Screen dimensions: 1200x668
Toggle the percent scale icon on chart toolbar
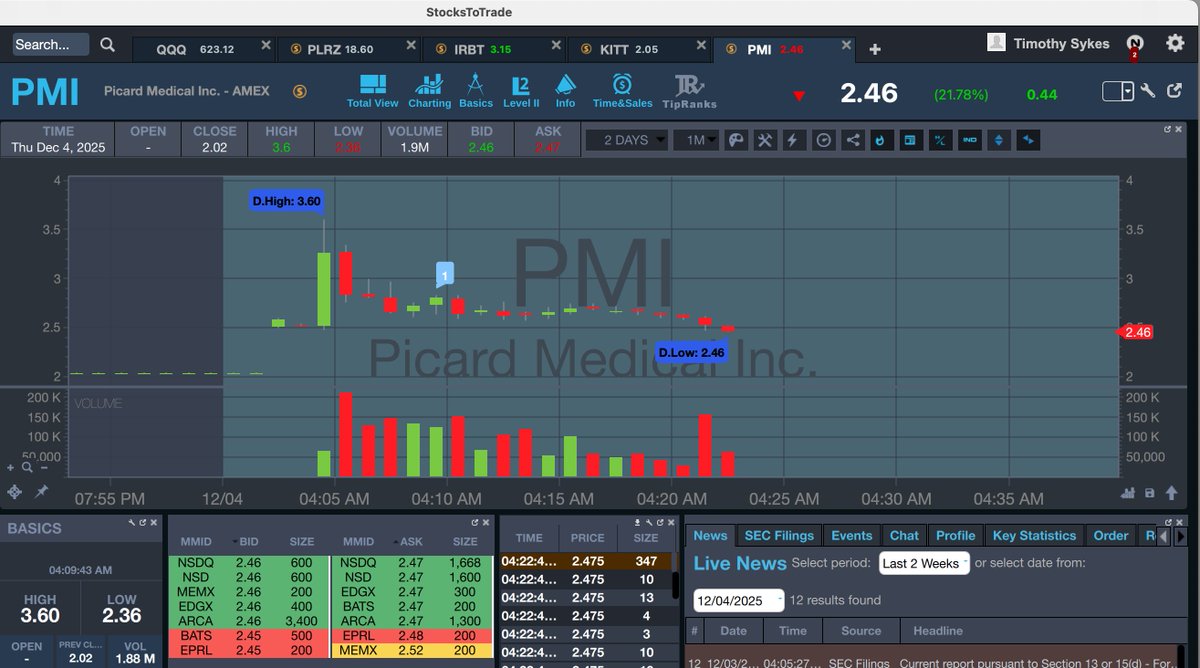pos(940,140)
